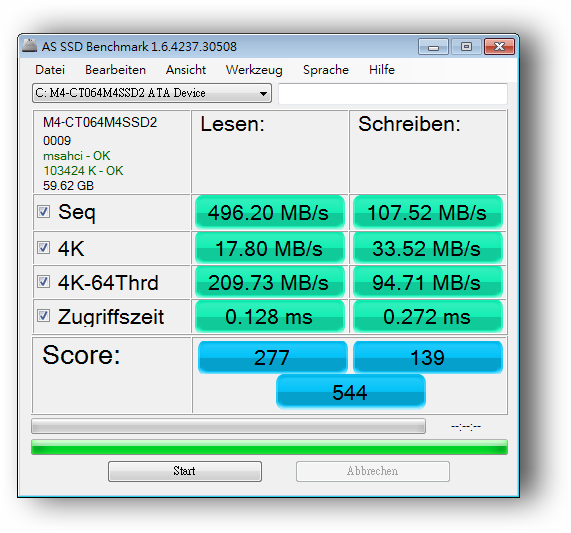The width and height of the screenshot is (571, 533).
Task: Click the read score 277
Action: tap(272, 357)
